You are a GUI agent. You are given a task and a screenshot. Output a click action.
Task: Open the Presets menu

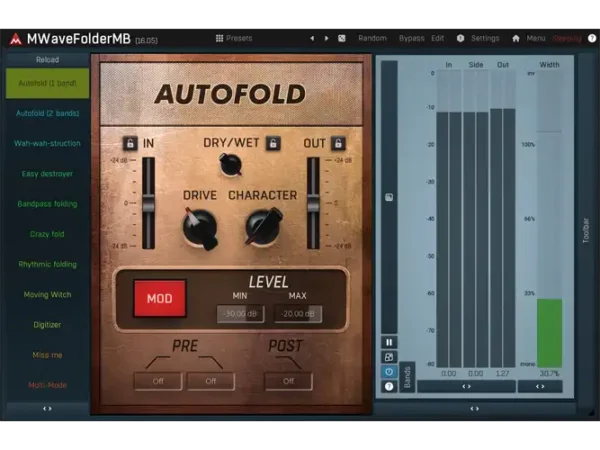(234, 38)
